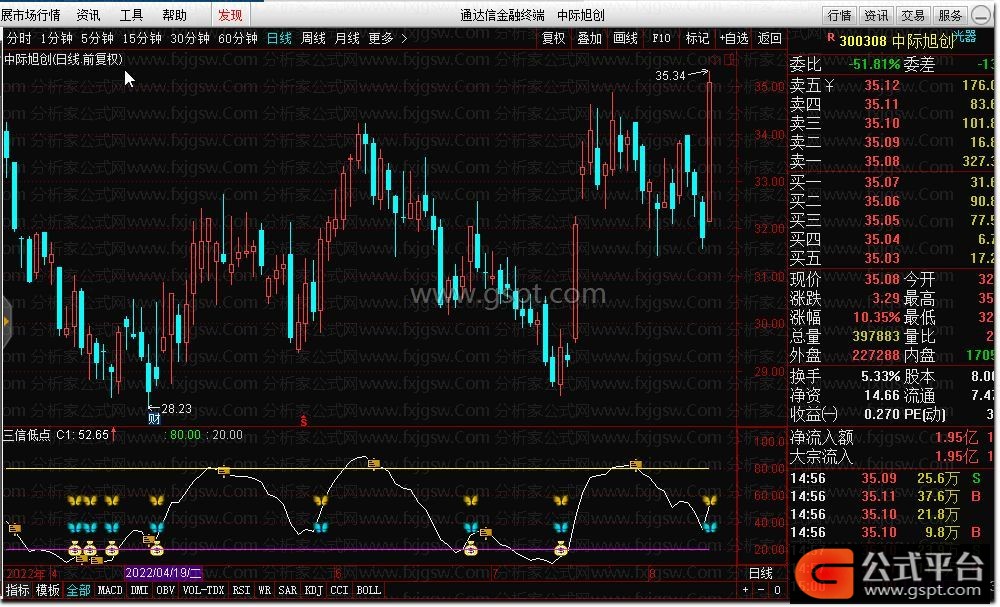The width and height of the screenshot is (1000, 607).
Task: Click the 卖五 dropdown arrow
Action: point(829,85)
